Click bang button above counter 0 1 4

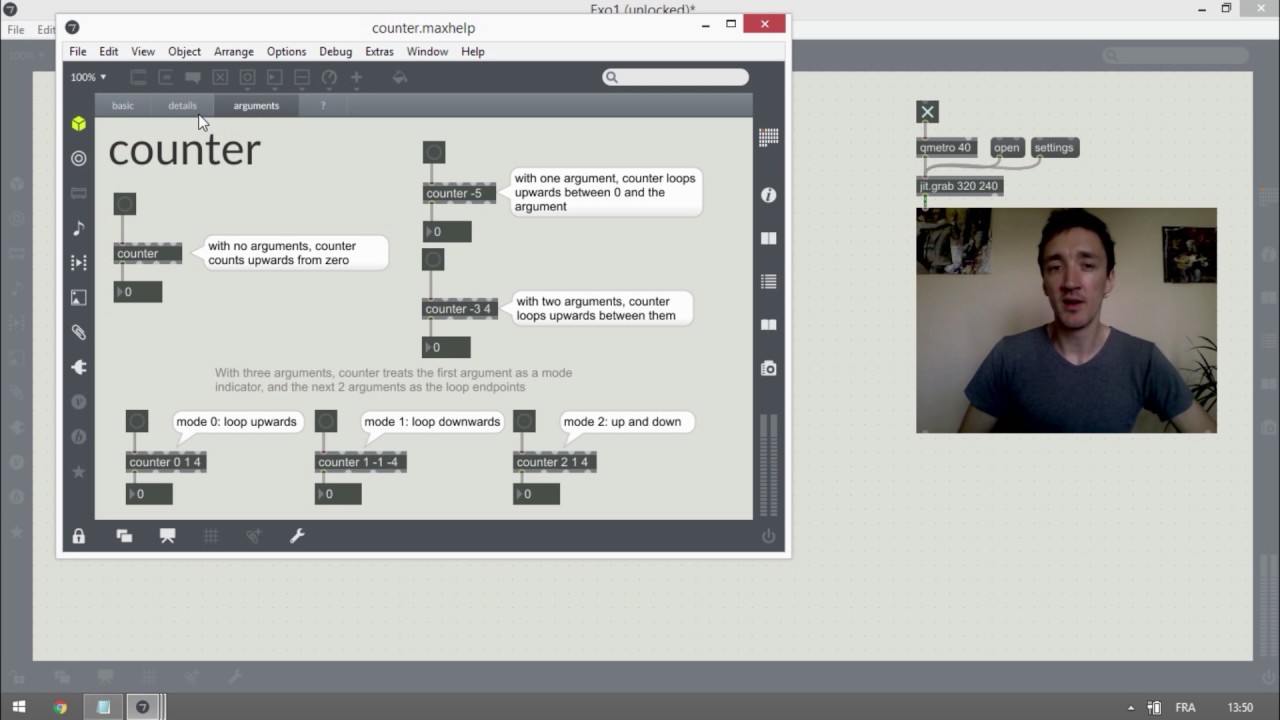[137, 421]
